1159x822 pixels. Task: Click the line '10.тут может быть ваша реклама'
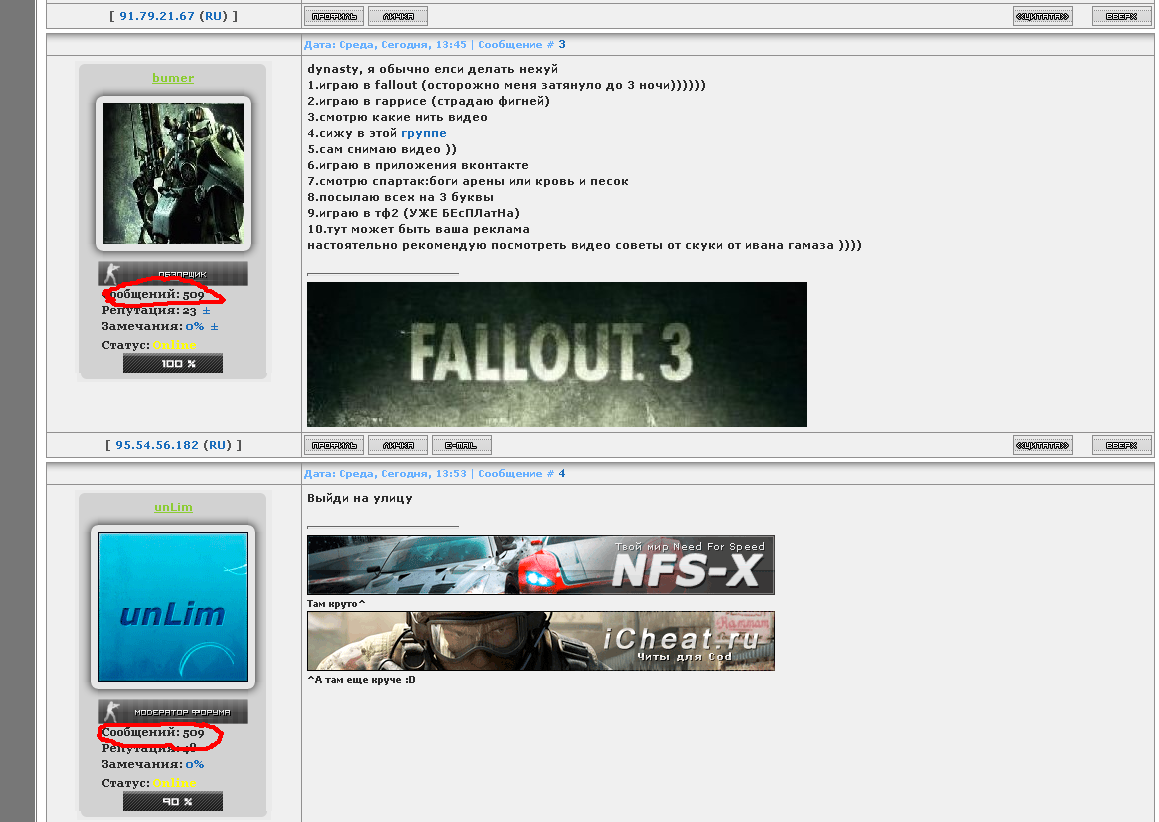pos(418,229)
